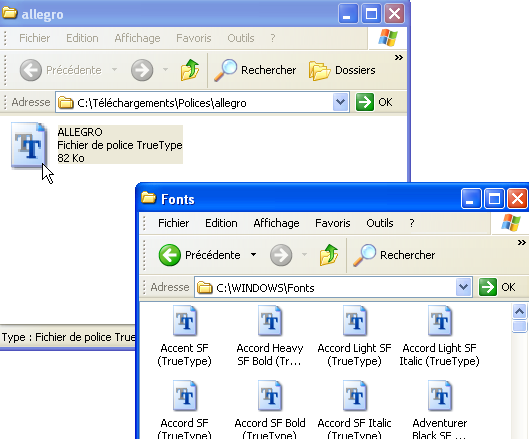The height and width of the screenshot is (439, 529).
Task: Open the Favoris menu in Fonts window
Action: [x=333, y=223]
